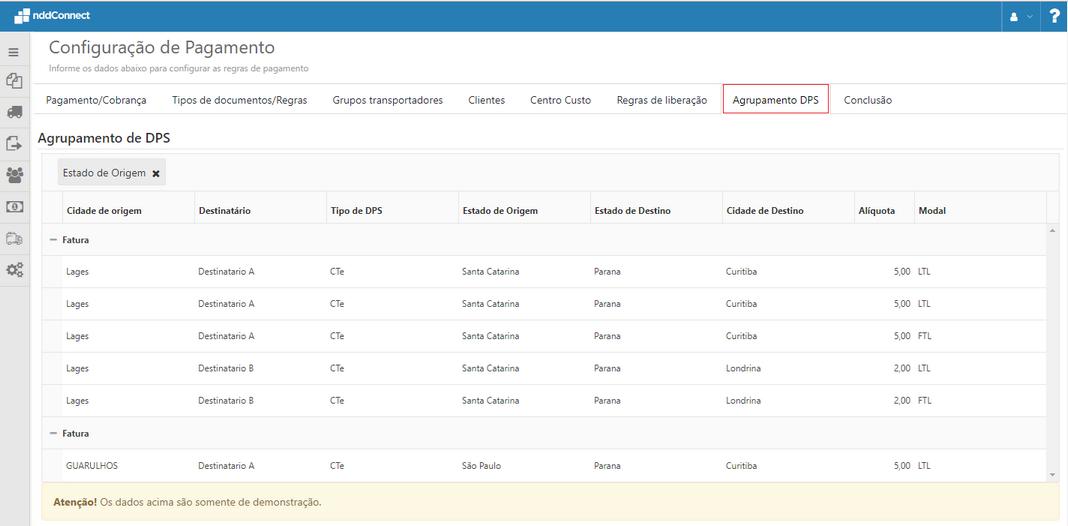Switch to the Pagamento/Cobrança tab
The width and height of the screenshot is (1068, 526).
[x=96, y=100]
